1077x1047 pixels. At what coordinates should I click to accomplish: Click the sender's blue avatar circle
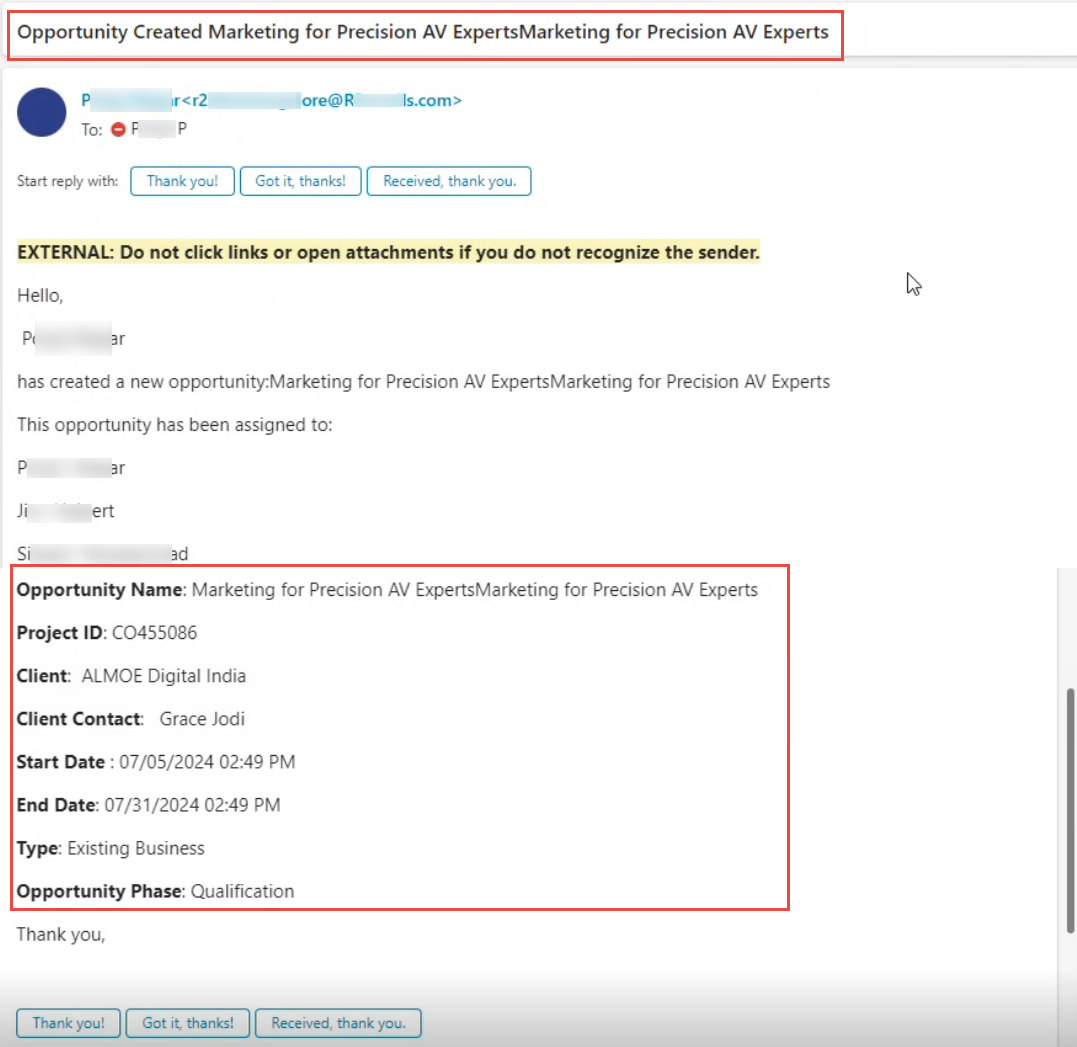point(42,112)
